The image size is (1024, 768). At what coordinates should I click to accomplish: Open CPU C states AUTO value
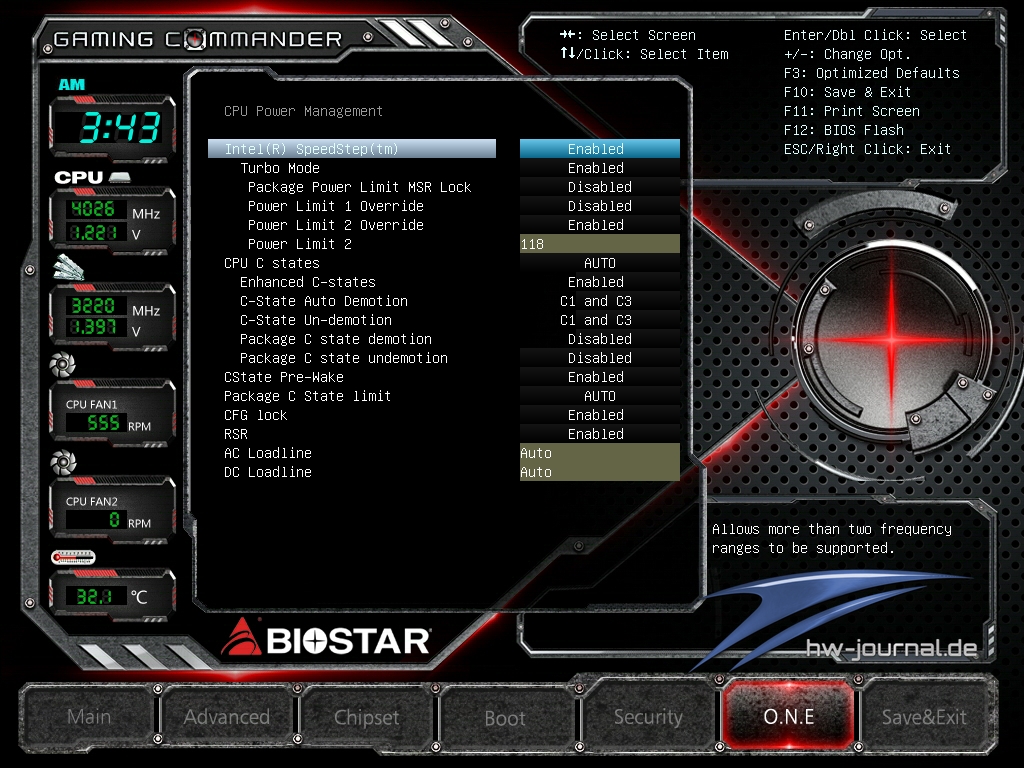point(600,263)
